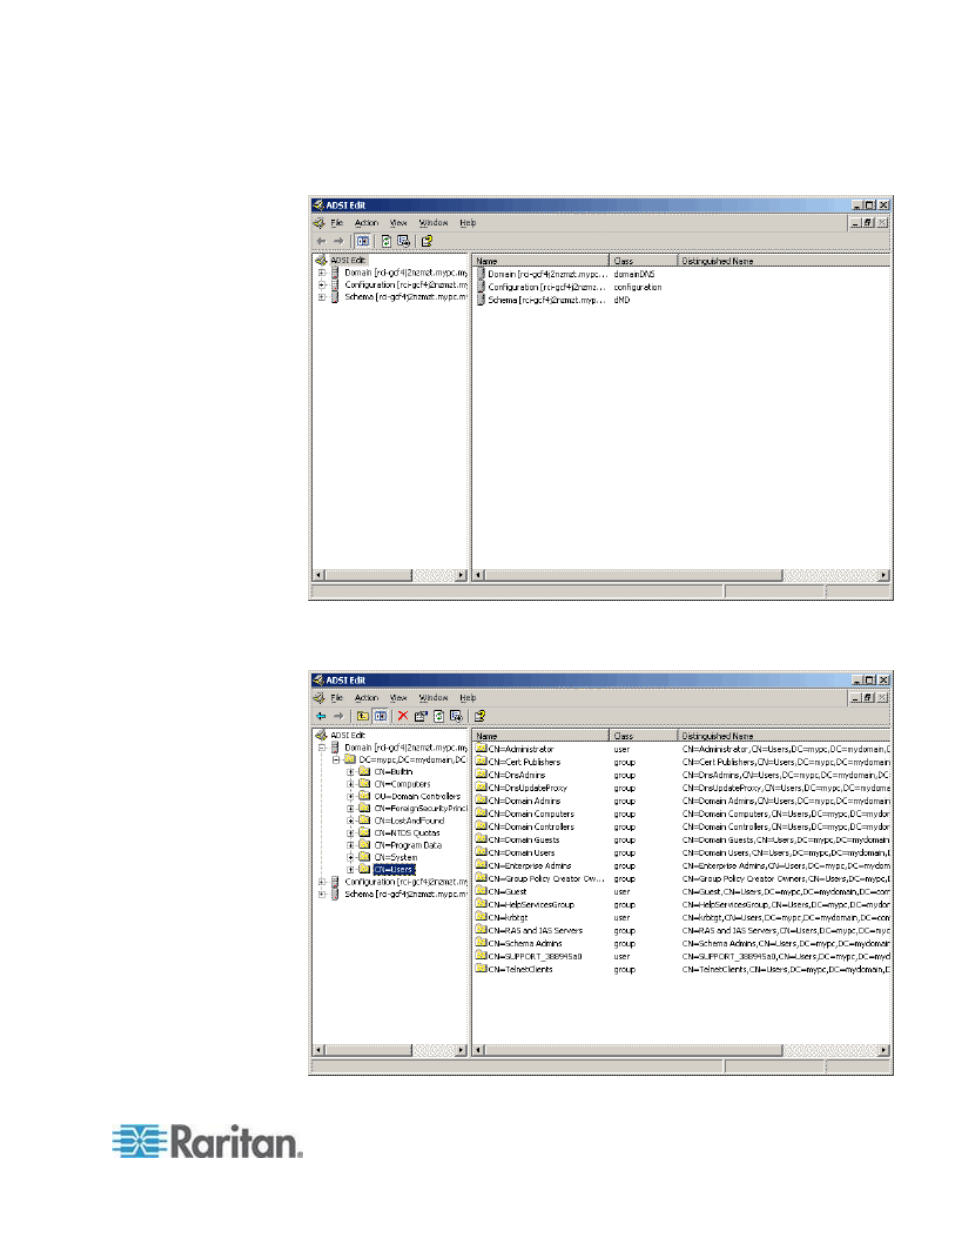Select CN=Domain Admins entry in lower list
Image resolution: width=954 pixels, height=1235 pixels.
point(524,800)
